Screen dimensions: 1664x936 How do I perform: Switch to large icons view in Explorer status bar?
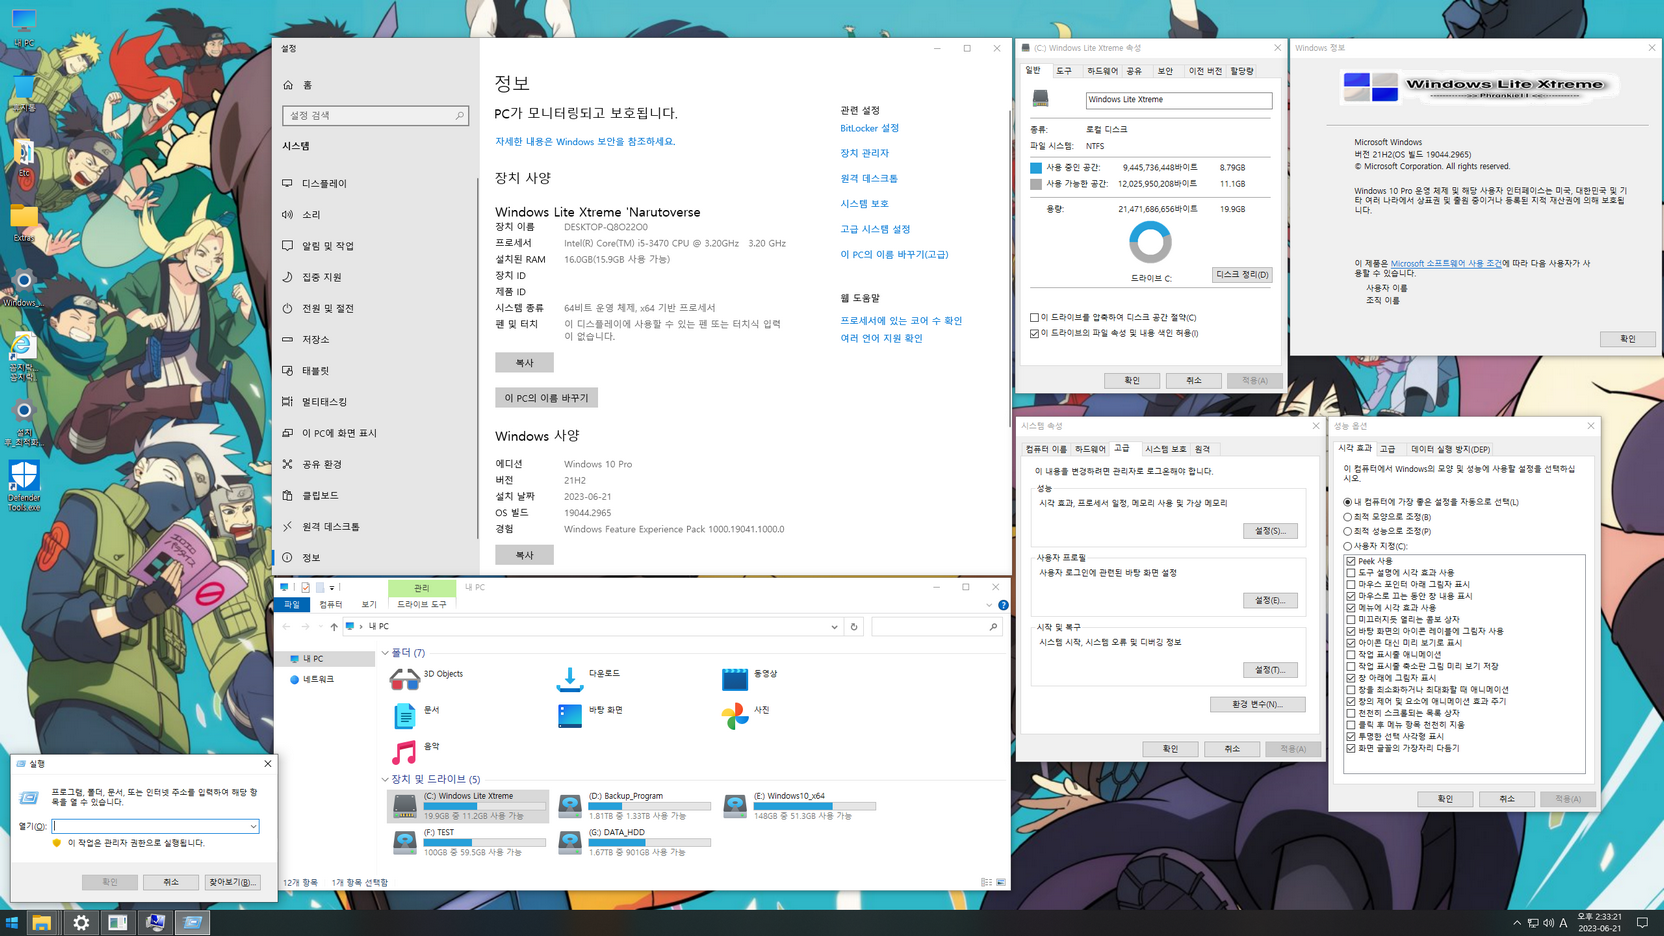[1001, 882]
